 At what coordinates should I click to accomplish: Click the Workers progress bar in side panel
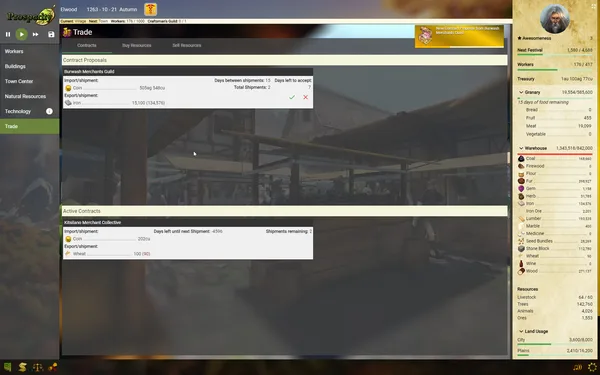[x=555, y=70]
